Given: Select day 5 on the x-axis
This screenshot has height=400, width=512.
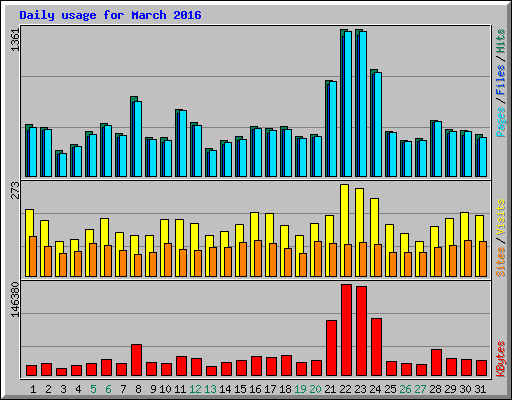Looking at the screenshot, I should [93, 389].
